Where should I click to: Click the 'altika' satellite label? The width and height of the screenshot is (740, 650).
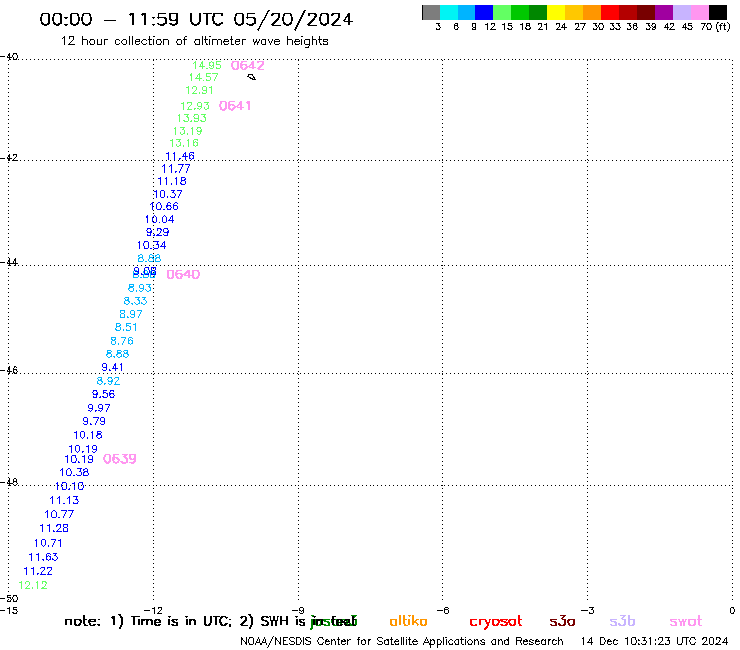(x=408, y=621)
